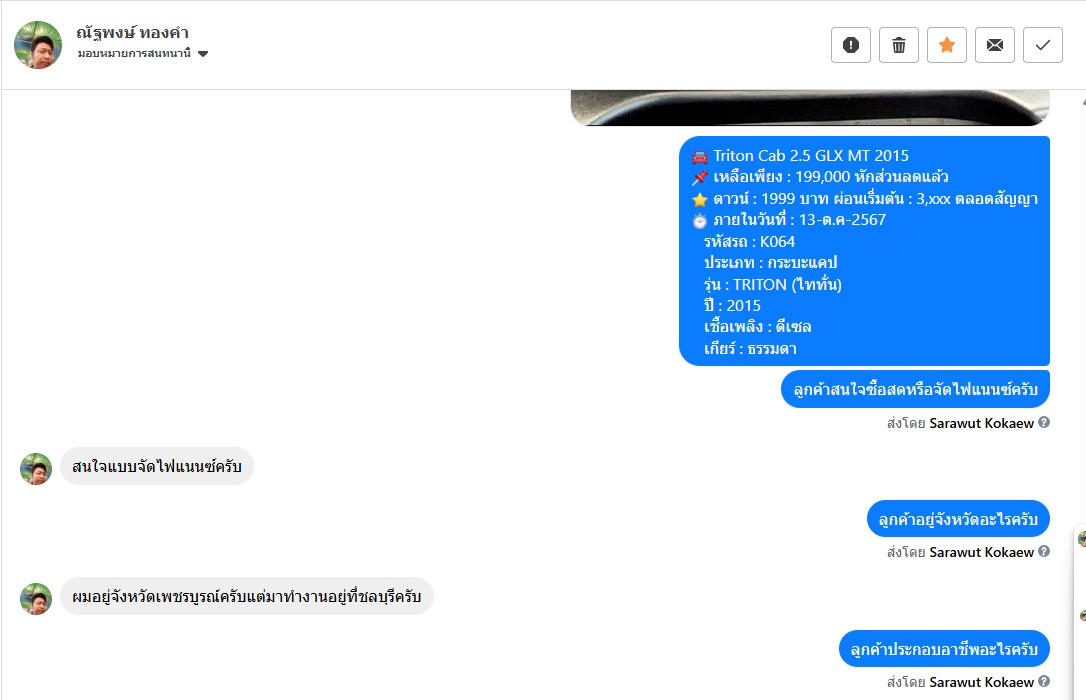Open the assign conversation dropdown arrow
Screen dimensions: 1086x700
[203, 53]
